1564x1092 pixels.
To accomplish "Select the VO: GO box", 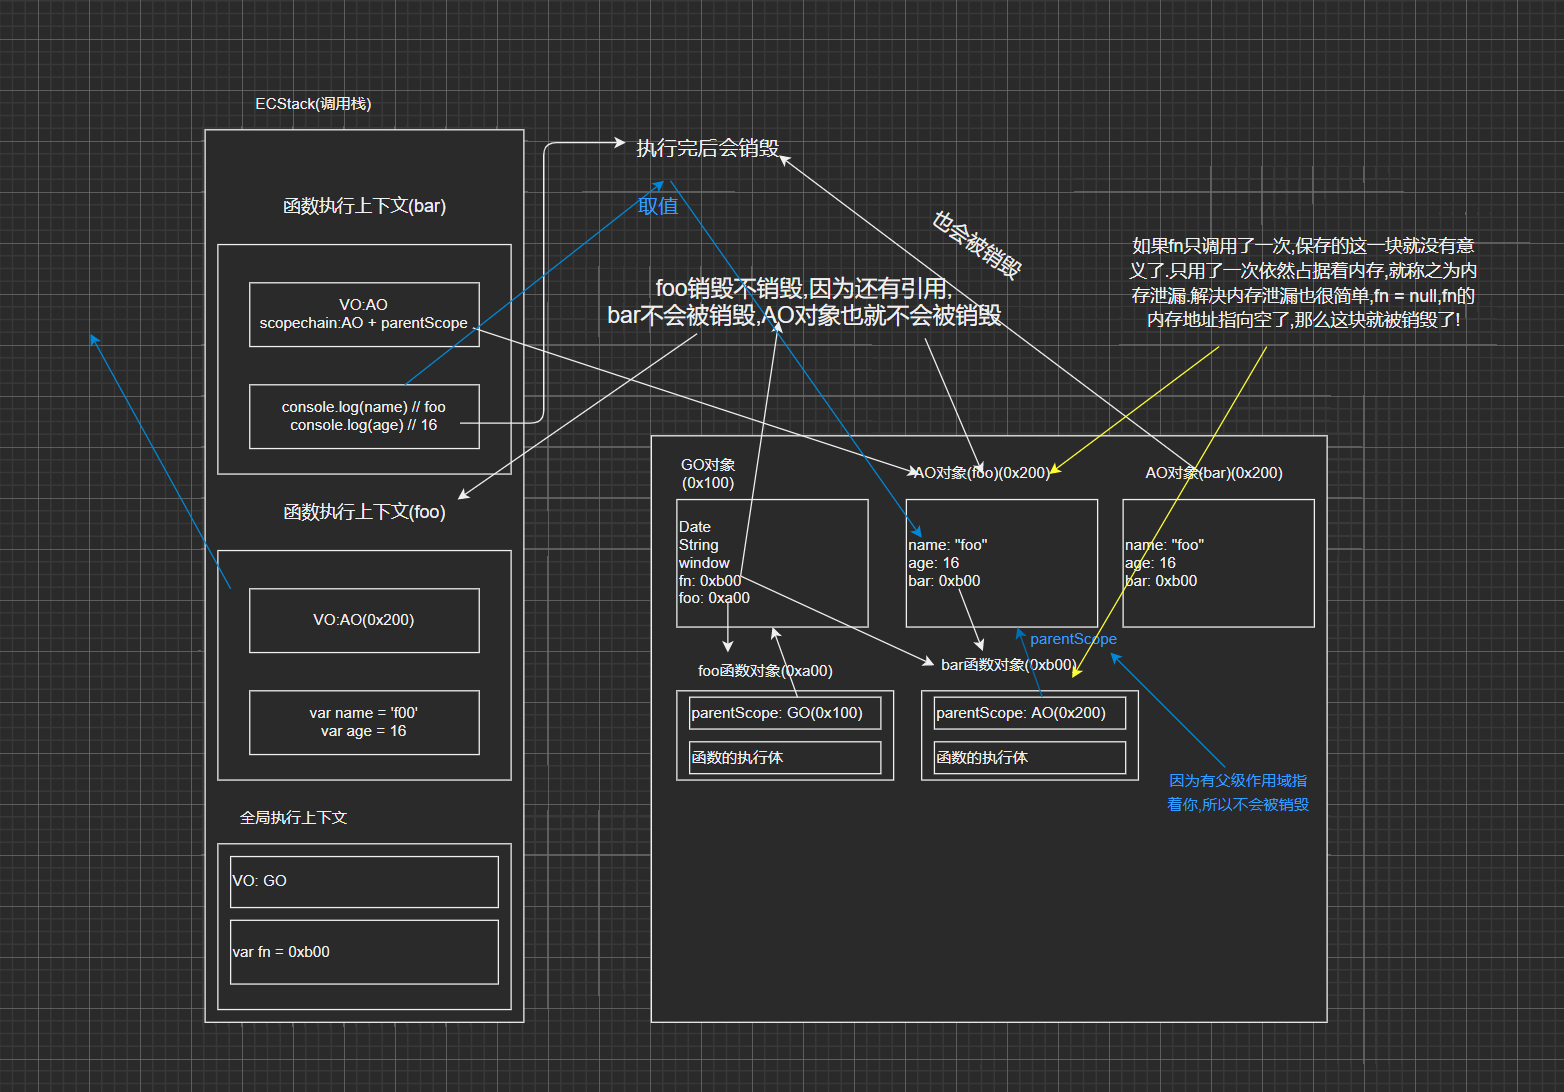I will click(364, 881).
